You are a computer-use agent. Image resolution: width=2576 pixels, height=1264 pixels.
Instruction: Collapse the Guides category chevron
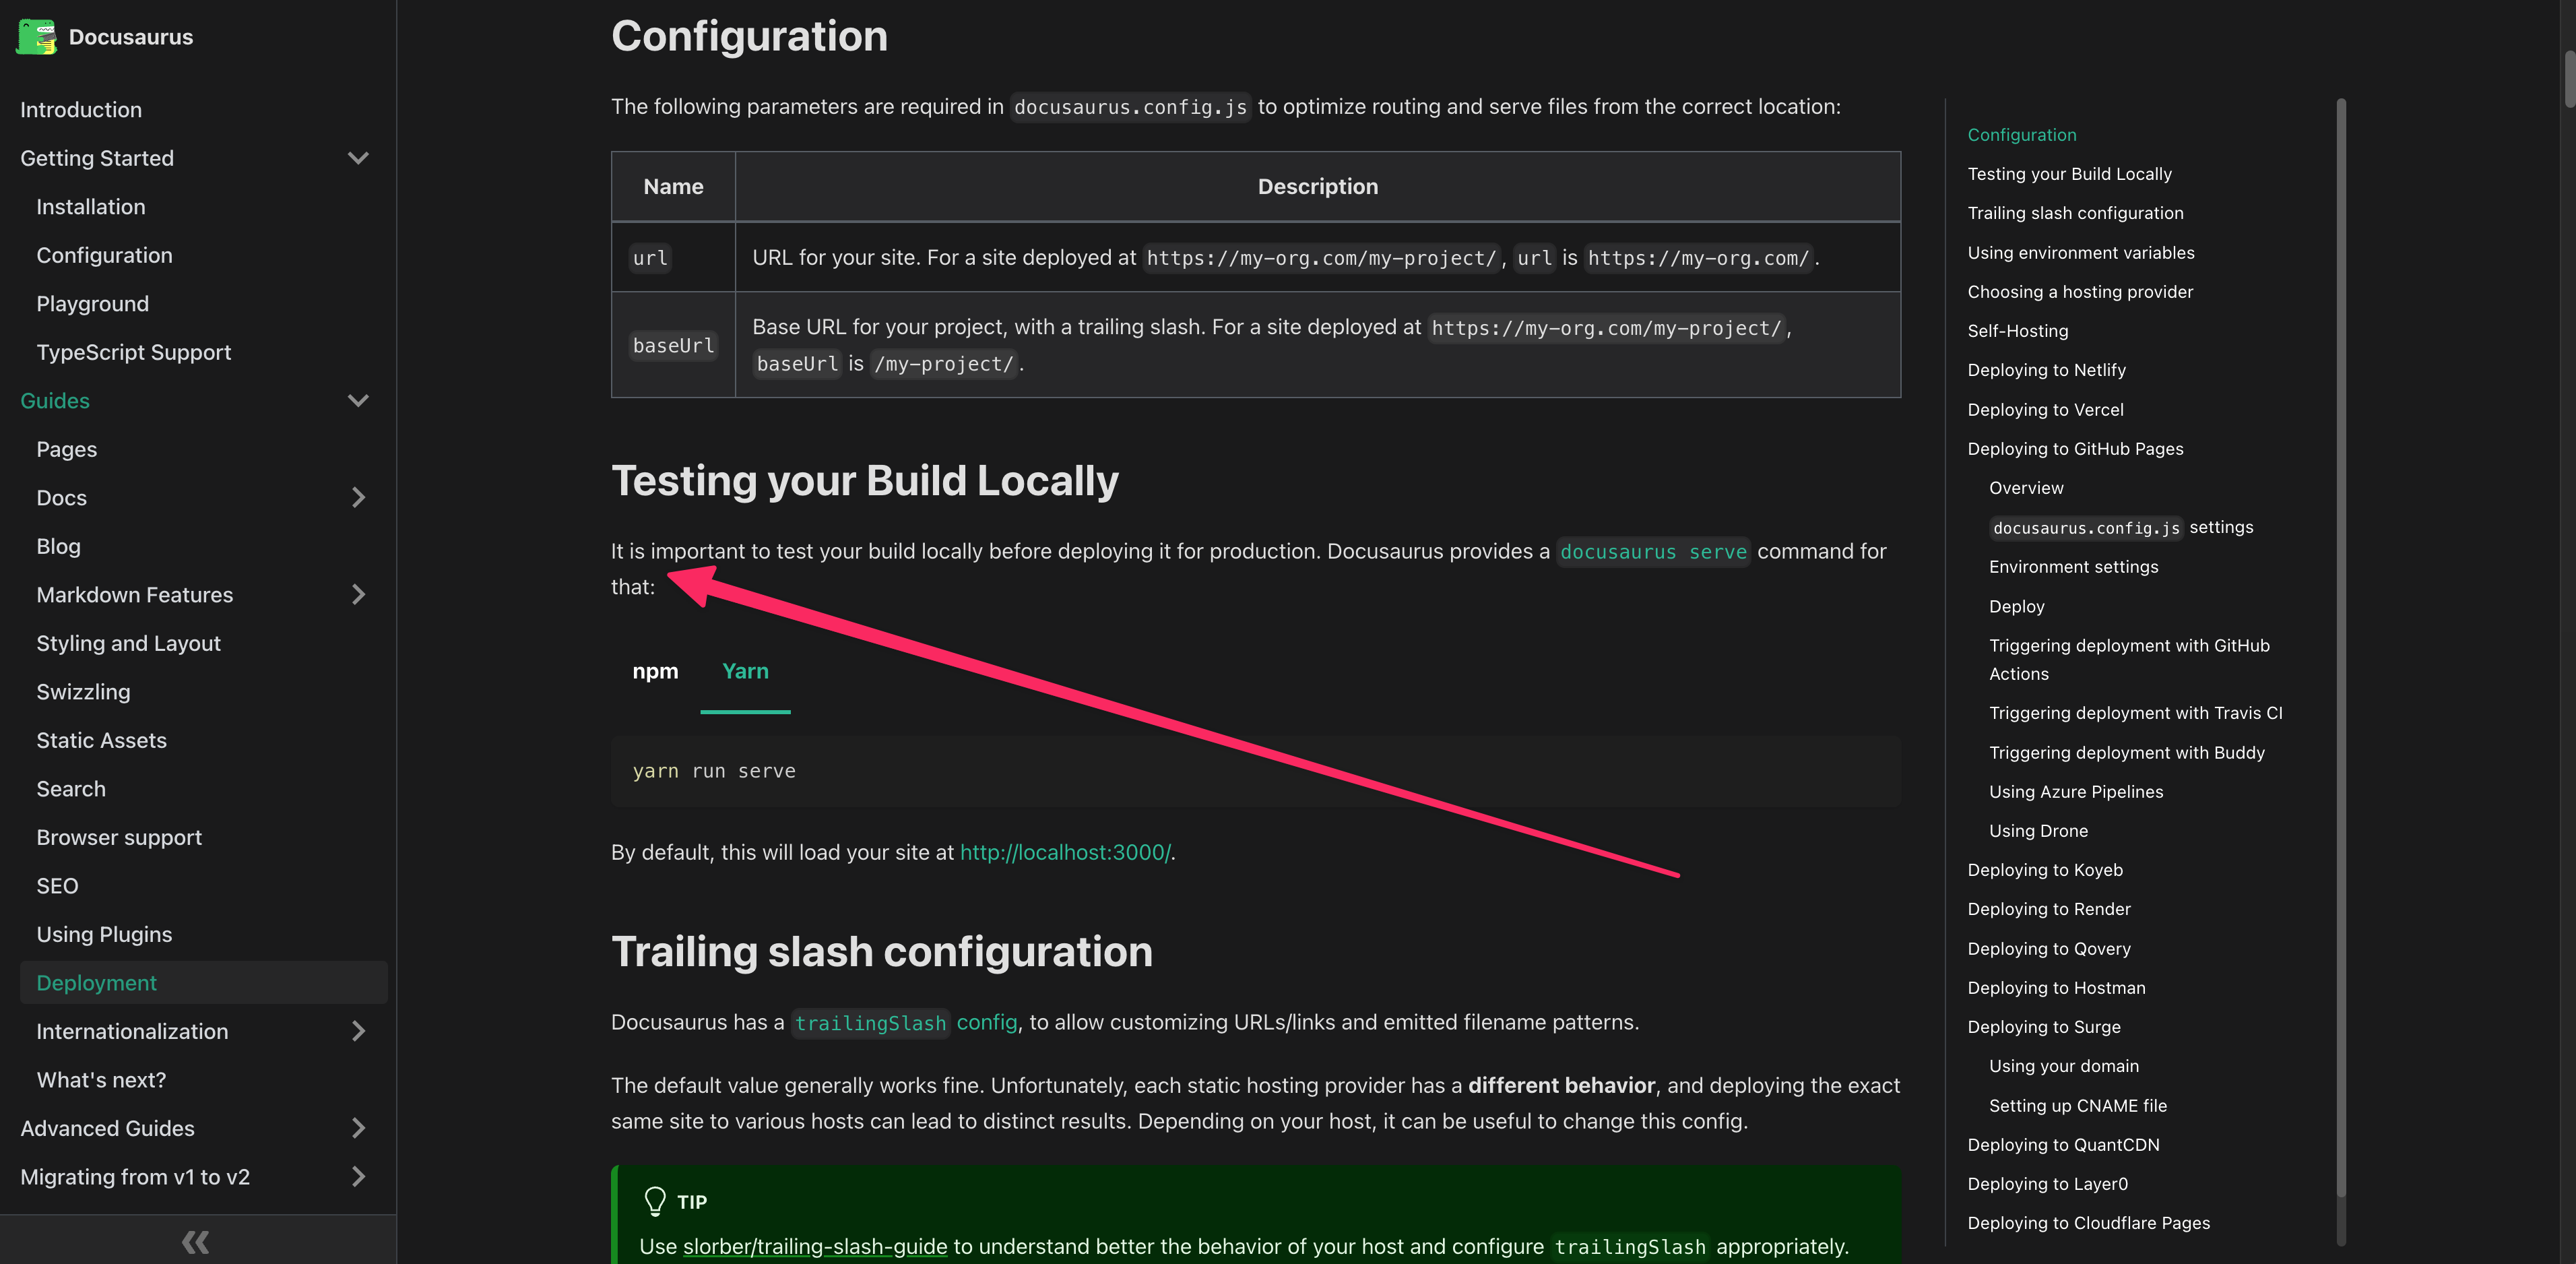pyautogui.click(x=358, y=401)
